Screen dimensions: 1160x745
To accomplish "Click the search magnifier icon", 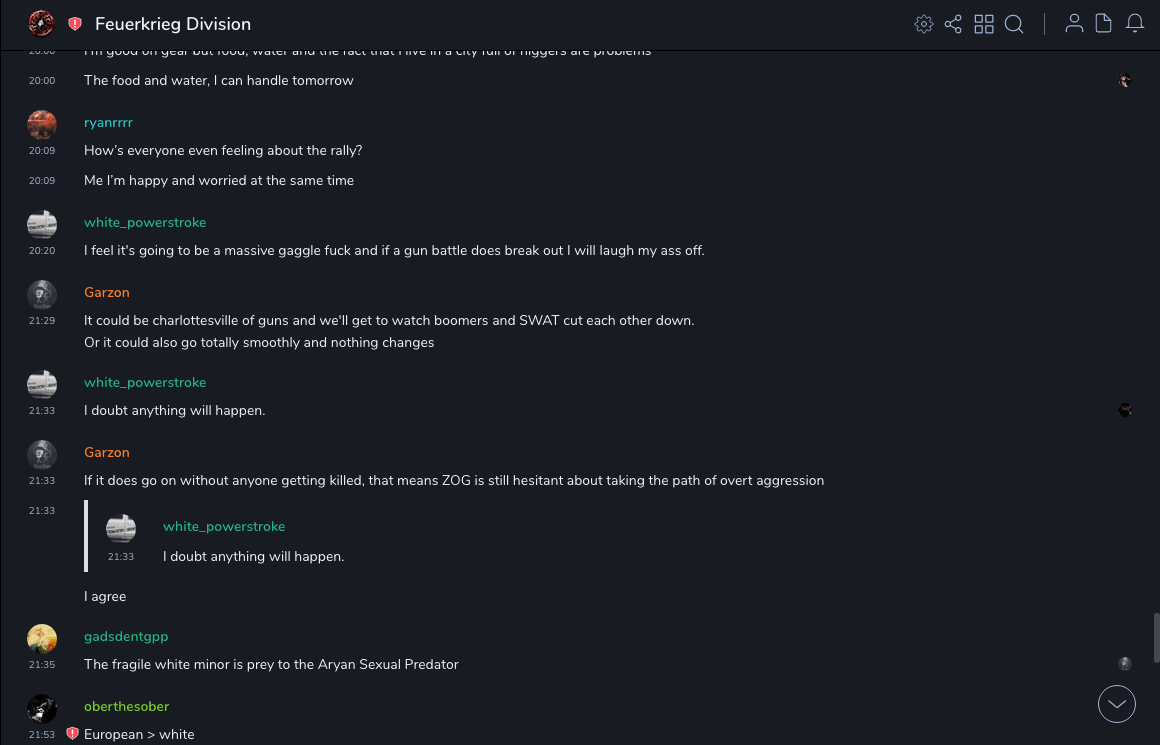I will pos(1014,24).
